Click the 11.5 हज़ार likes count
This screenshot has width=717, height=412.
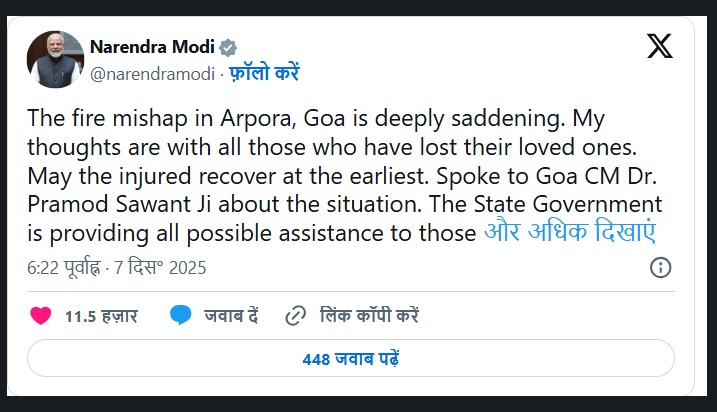click(x=101, y=317)
